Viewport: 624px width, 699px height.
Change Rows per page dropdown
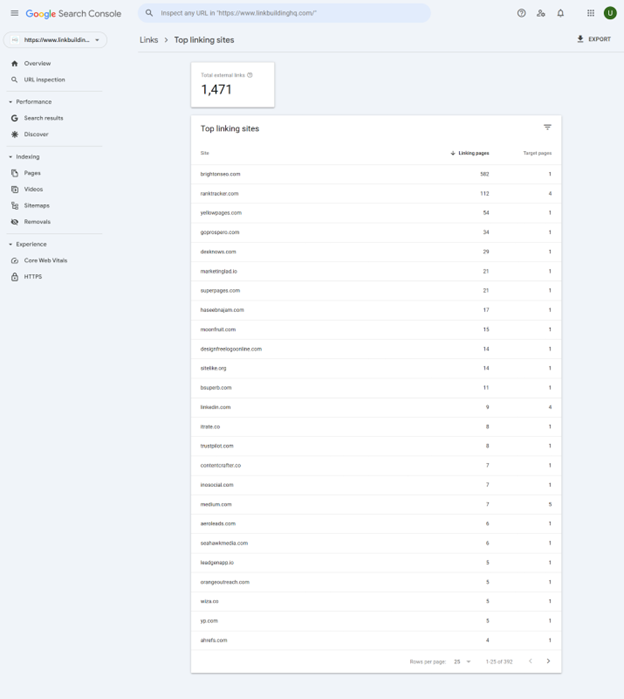pos(462,662)
